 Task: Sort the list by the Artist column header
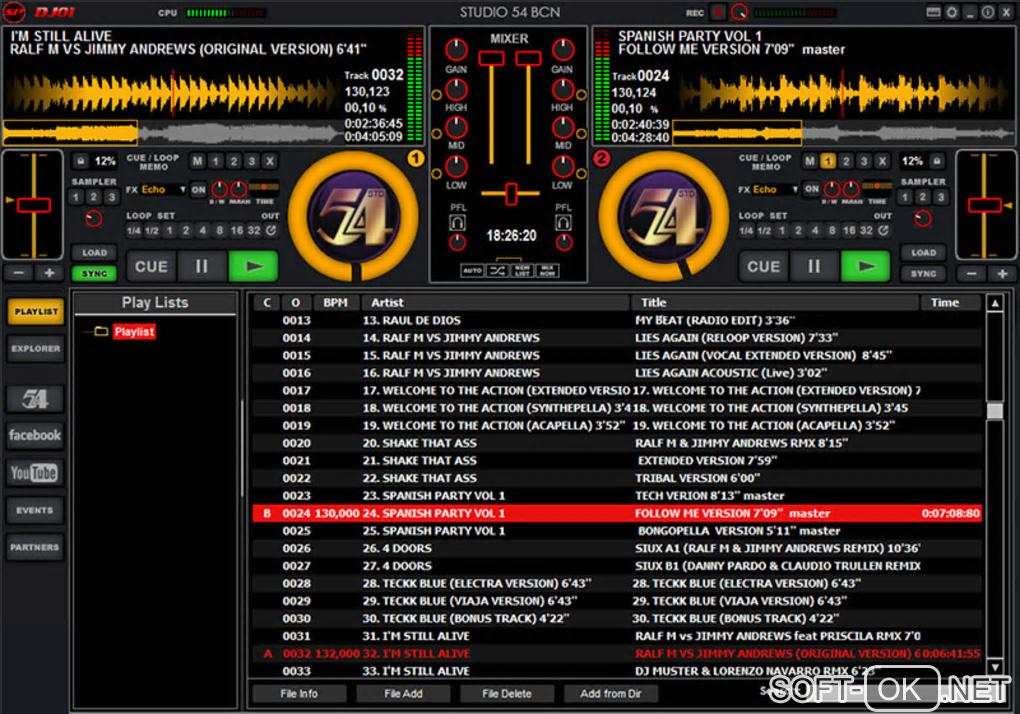[495, 302]
